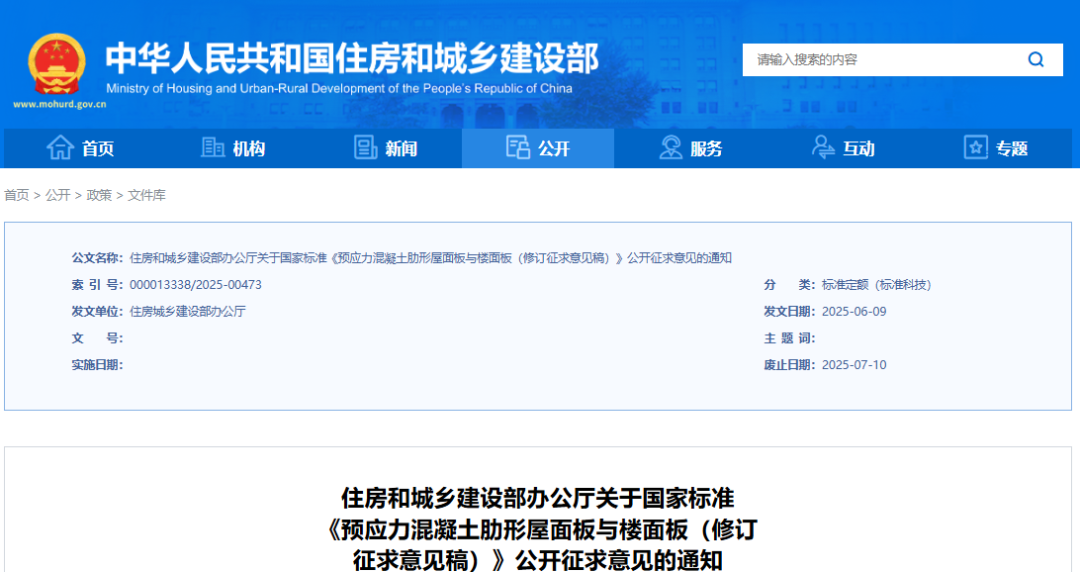Viewport: 1080px width, 572px height.
Task: Click the headset person icon beside 服务
Action: (x=670, y=147)
